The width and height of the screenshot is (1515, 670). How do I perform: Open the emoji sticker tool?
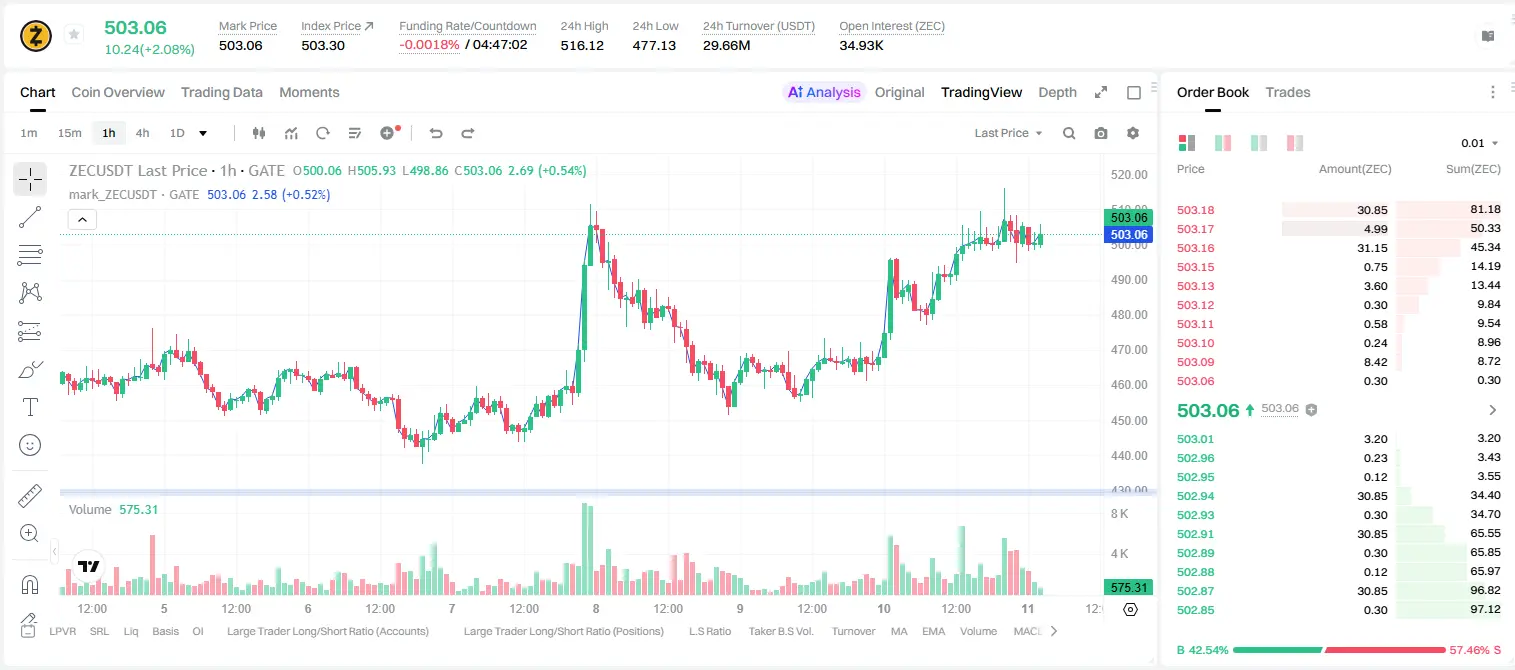coord(30,445)
